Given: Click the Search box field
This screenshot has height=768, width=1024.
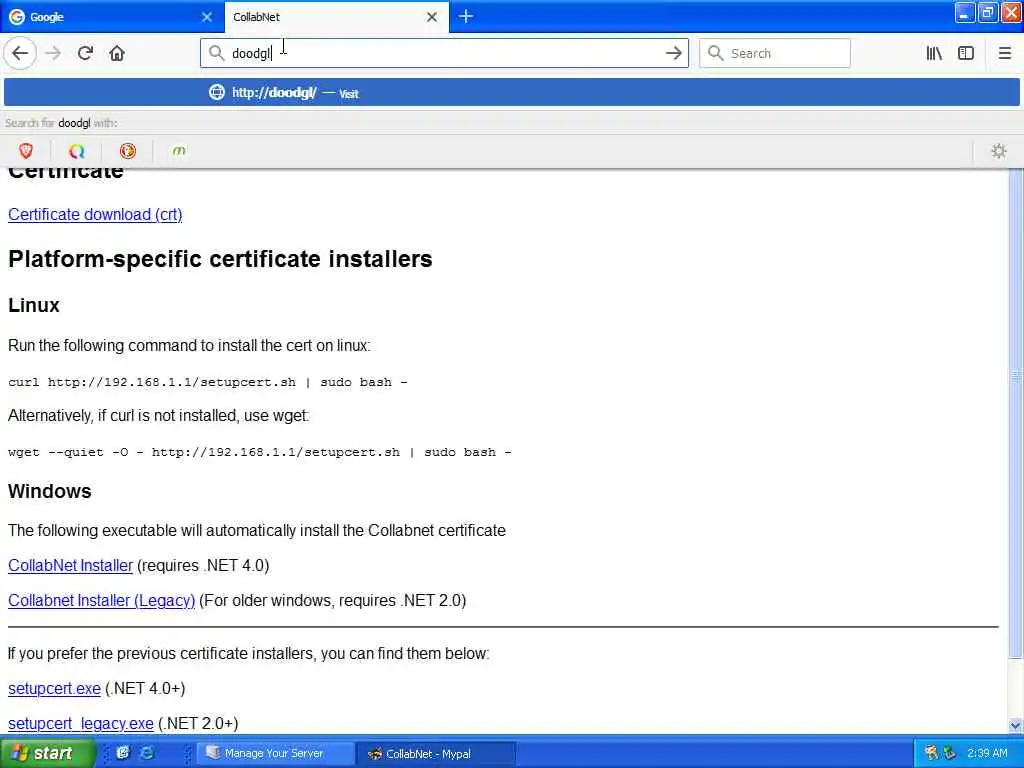Looking at the screenshot, I should 775,53.
